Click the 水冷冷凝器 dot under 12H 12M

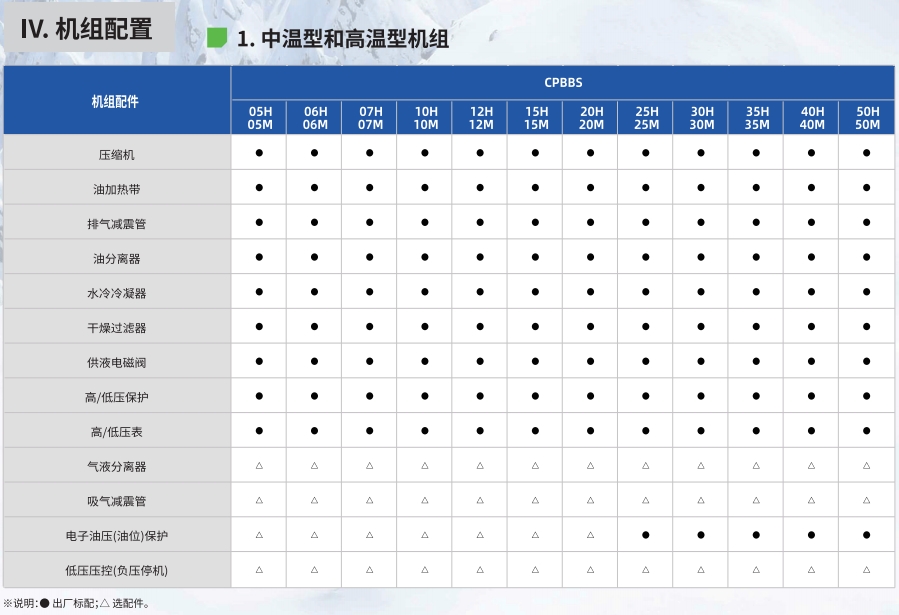tap(480, 292)
